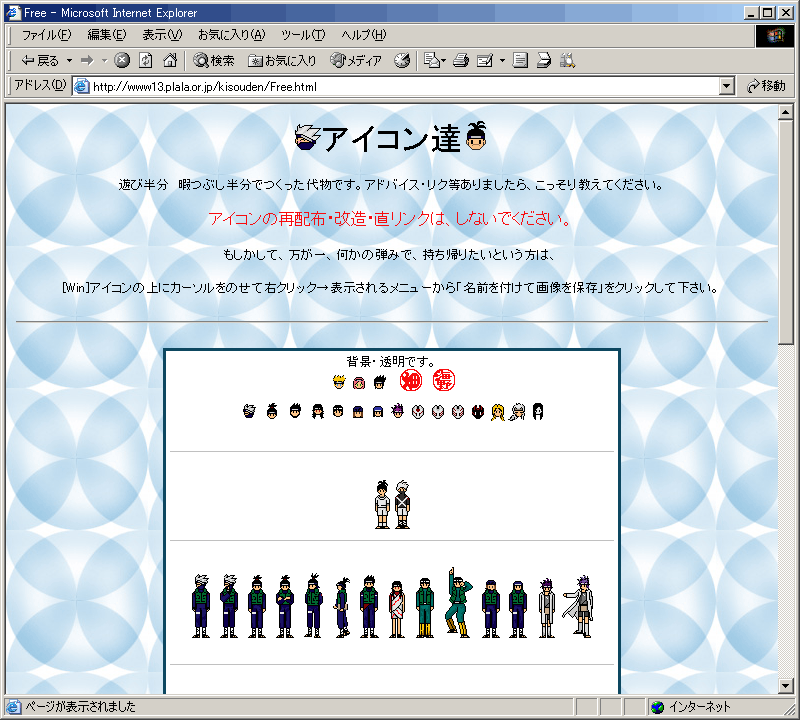This screenshot has width=800, height=720.
Task: Click the history clock icon
Action: point(402,61)
